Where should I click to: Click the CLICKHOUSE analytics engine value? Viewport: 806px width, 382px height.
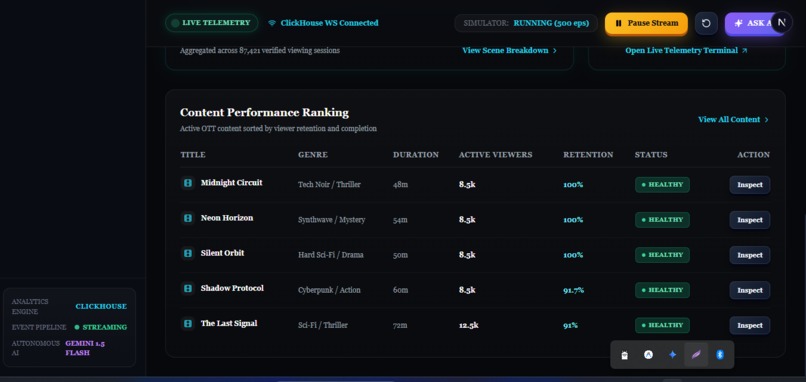coord(101,306)
